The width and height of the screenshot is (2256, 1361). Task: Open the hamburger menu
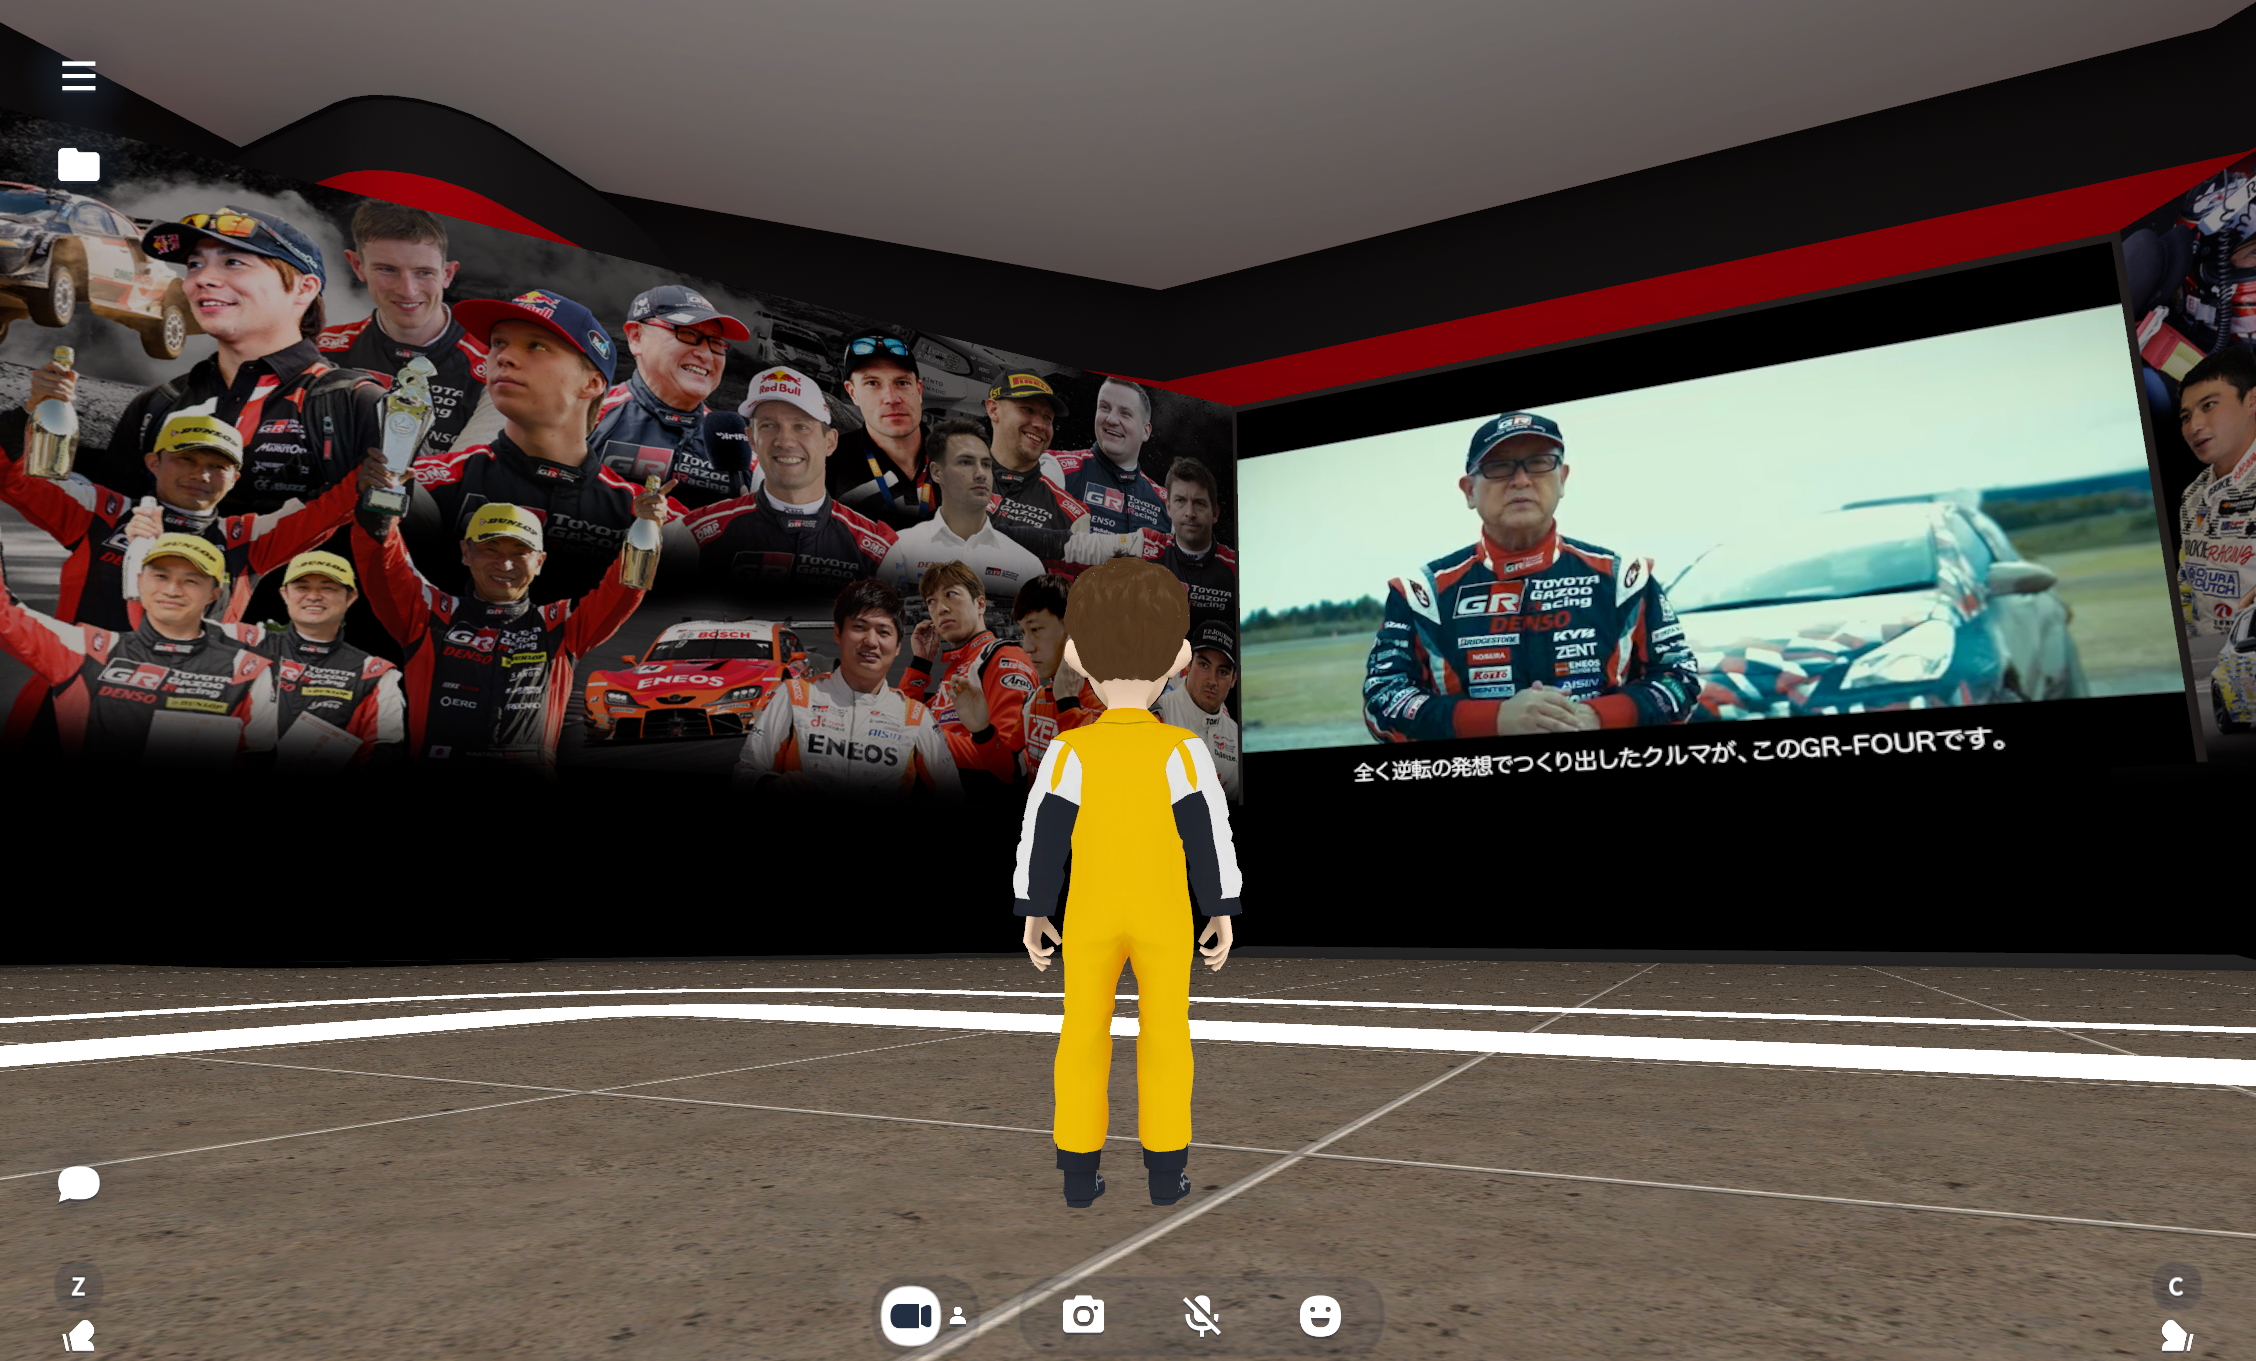click(x=78, y=76)
